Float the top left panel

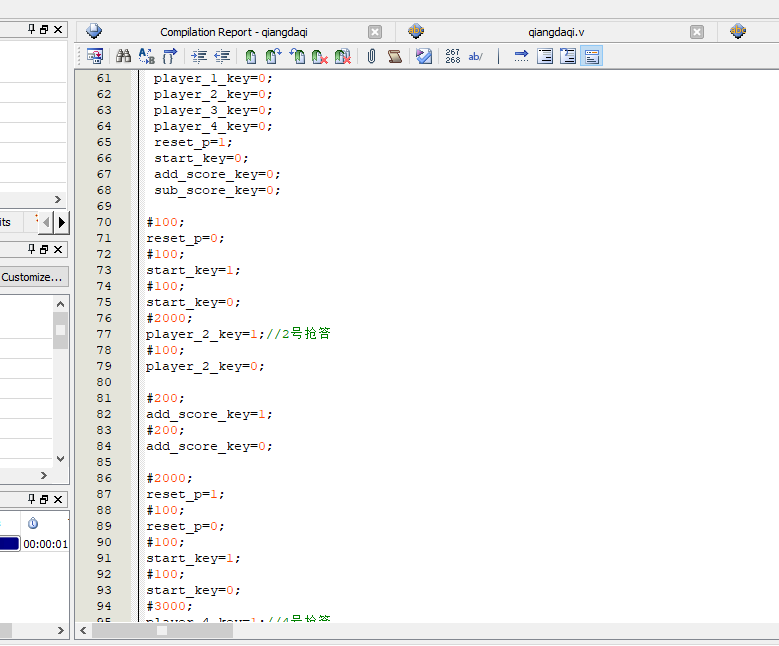44,29
